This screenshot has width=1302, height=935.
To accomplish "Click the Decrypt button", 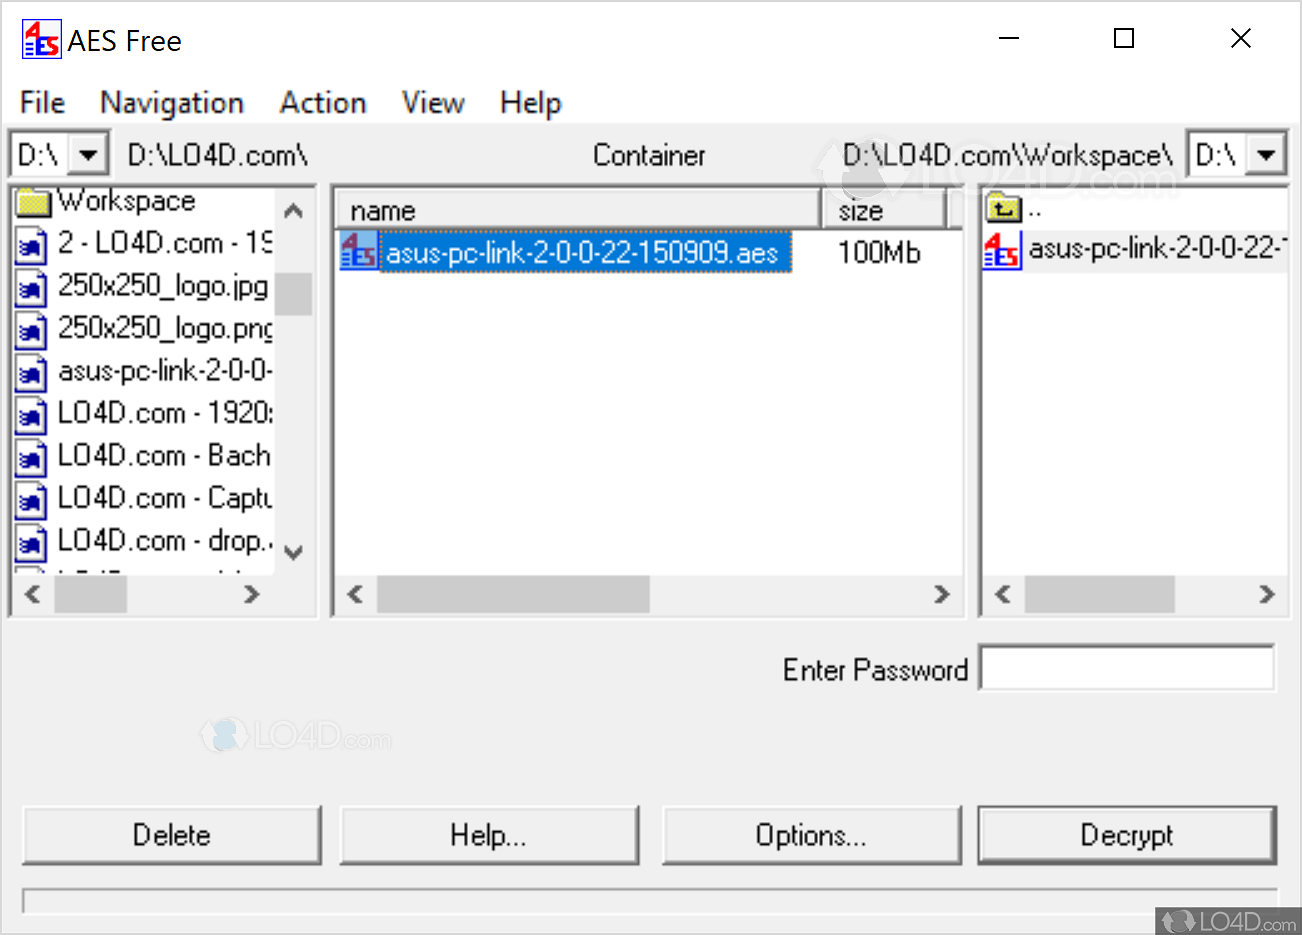I will pyautogui.click(x=1127, y=835).
